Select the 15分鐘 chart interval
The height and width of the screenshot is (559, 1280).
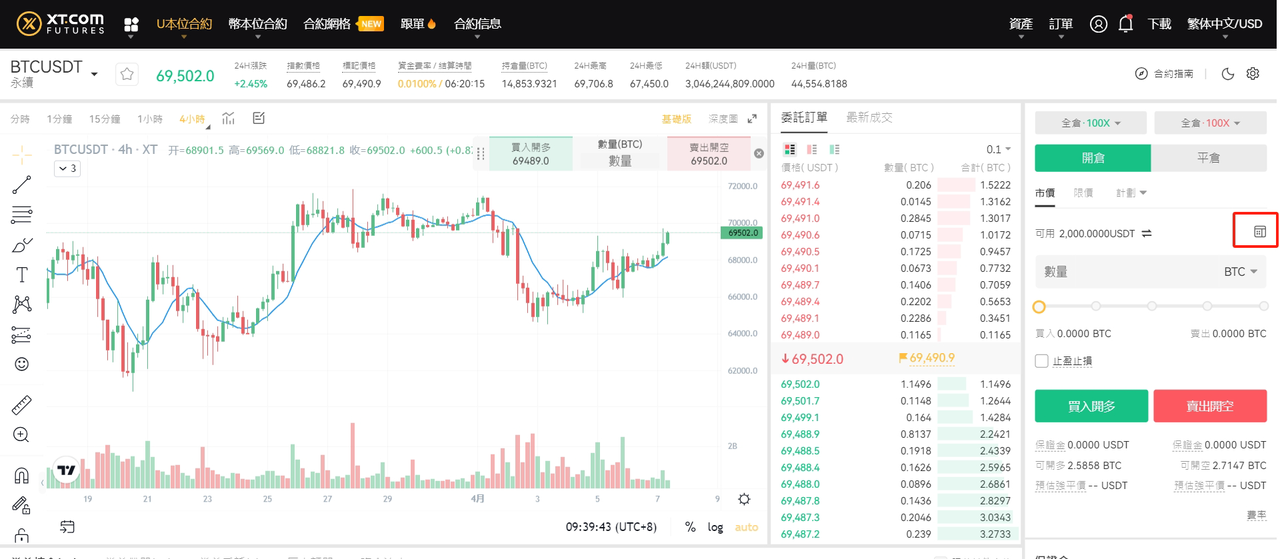pyautogui.click(x=104, y=119)
